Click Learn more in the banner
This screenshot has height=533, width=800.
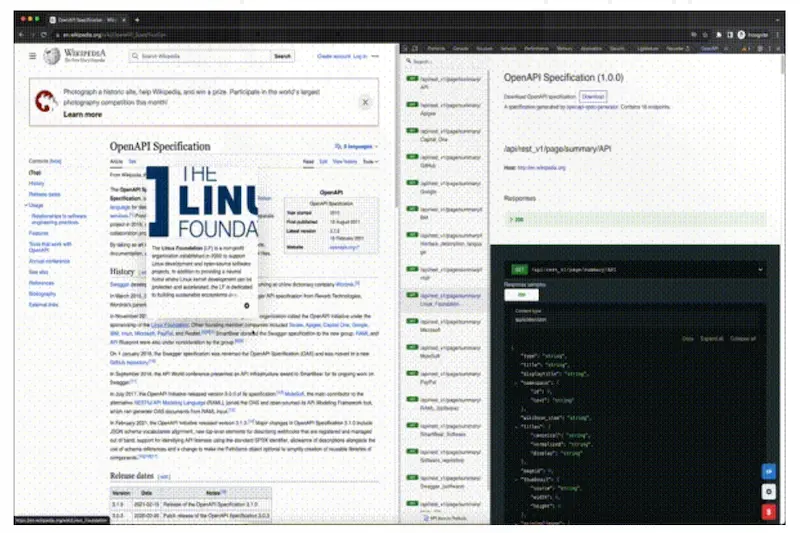(83, 114)
